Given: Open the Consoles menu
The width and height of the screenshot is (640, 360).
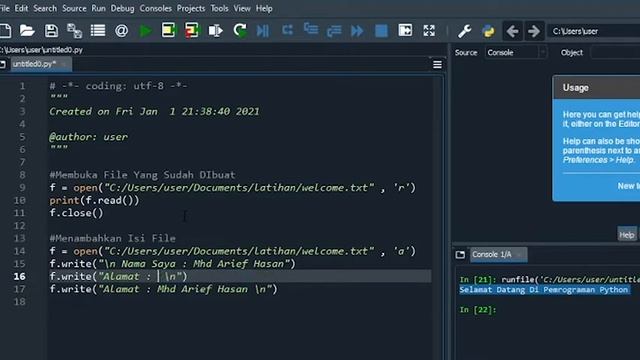Looking at the screenshot, I should [156, 8].
